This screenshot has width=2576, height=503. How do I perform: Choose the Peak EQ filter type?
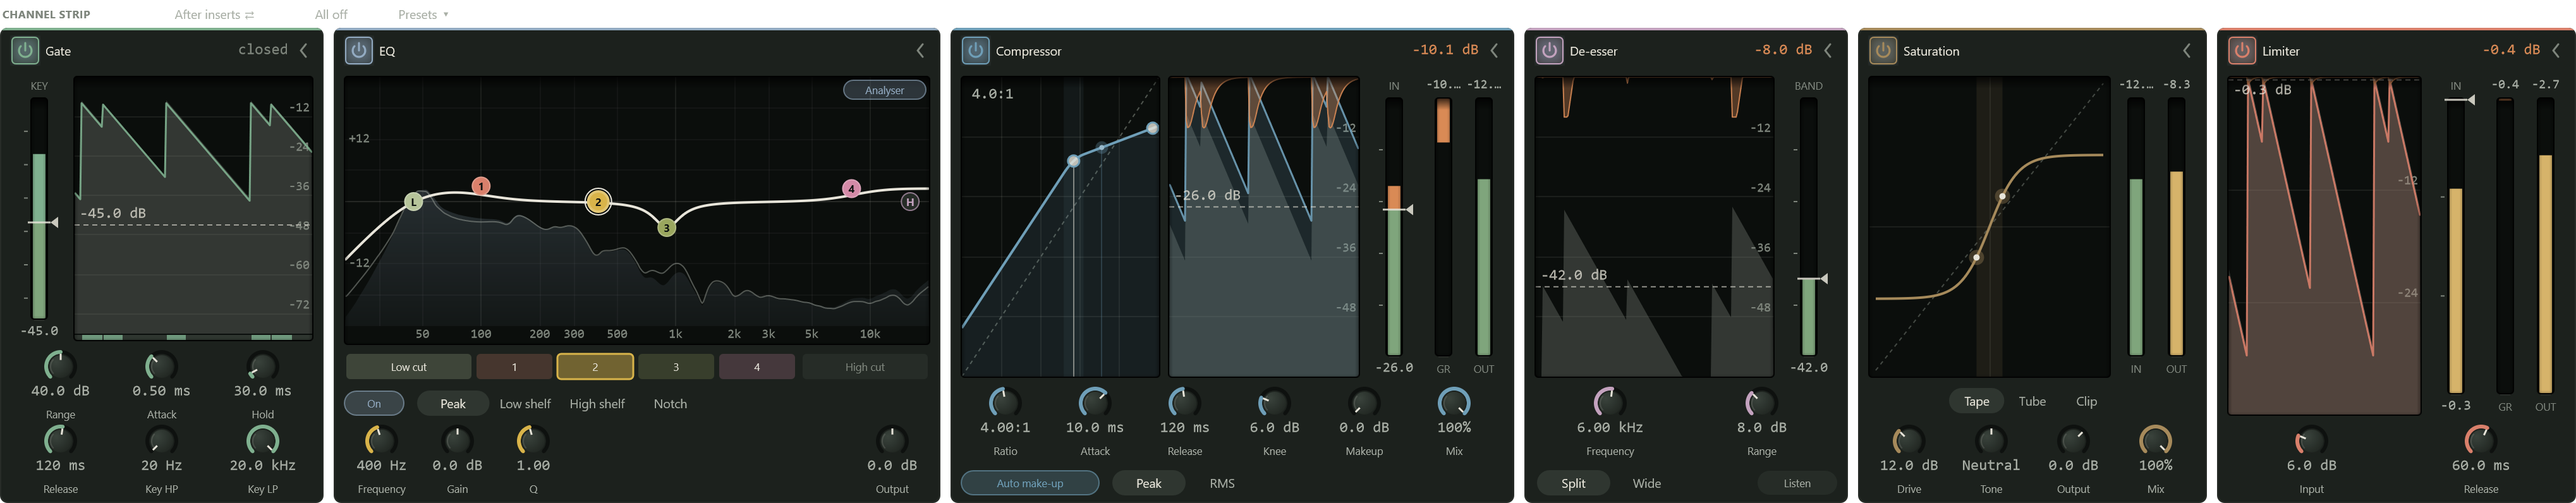tap(453, 403)
